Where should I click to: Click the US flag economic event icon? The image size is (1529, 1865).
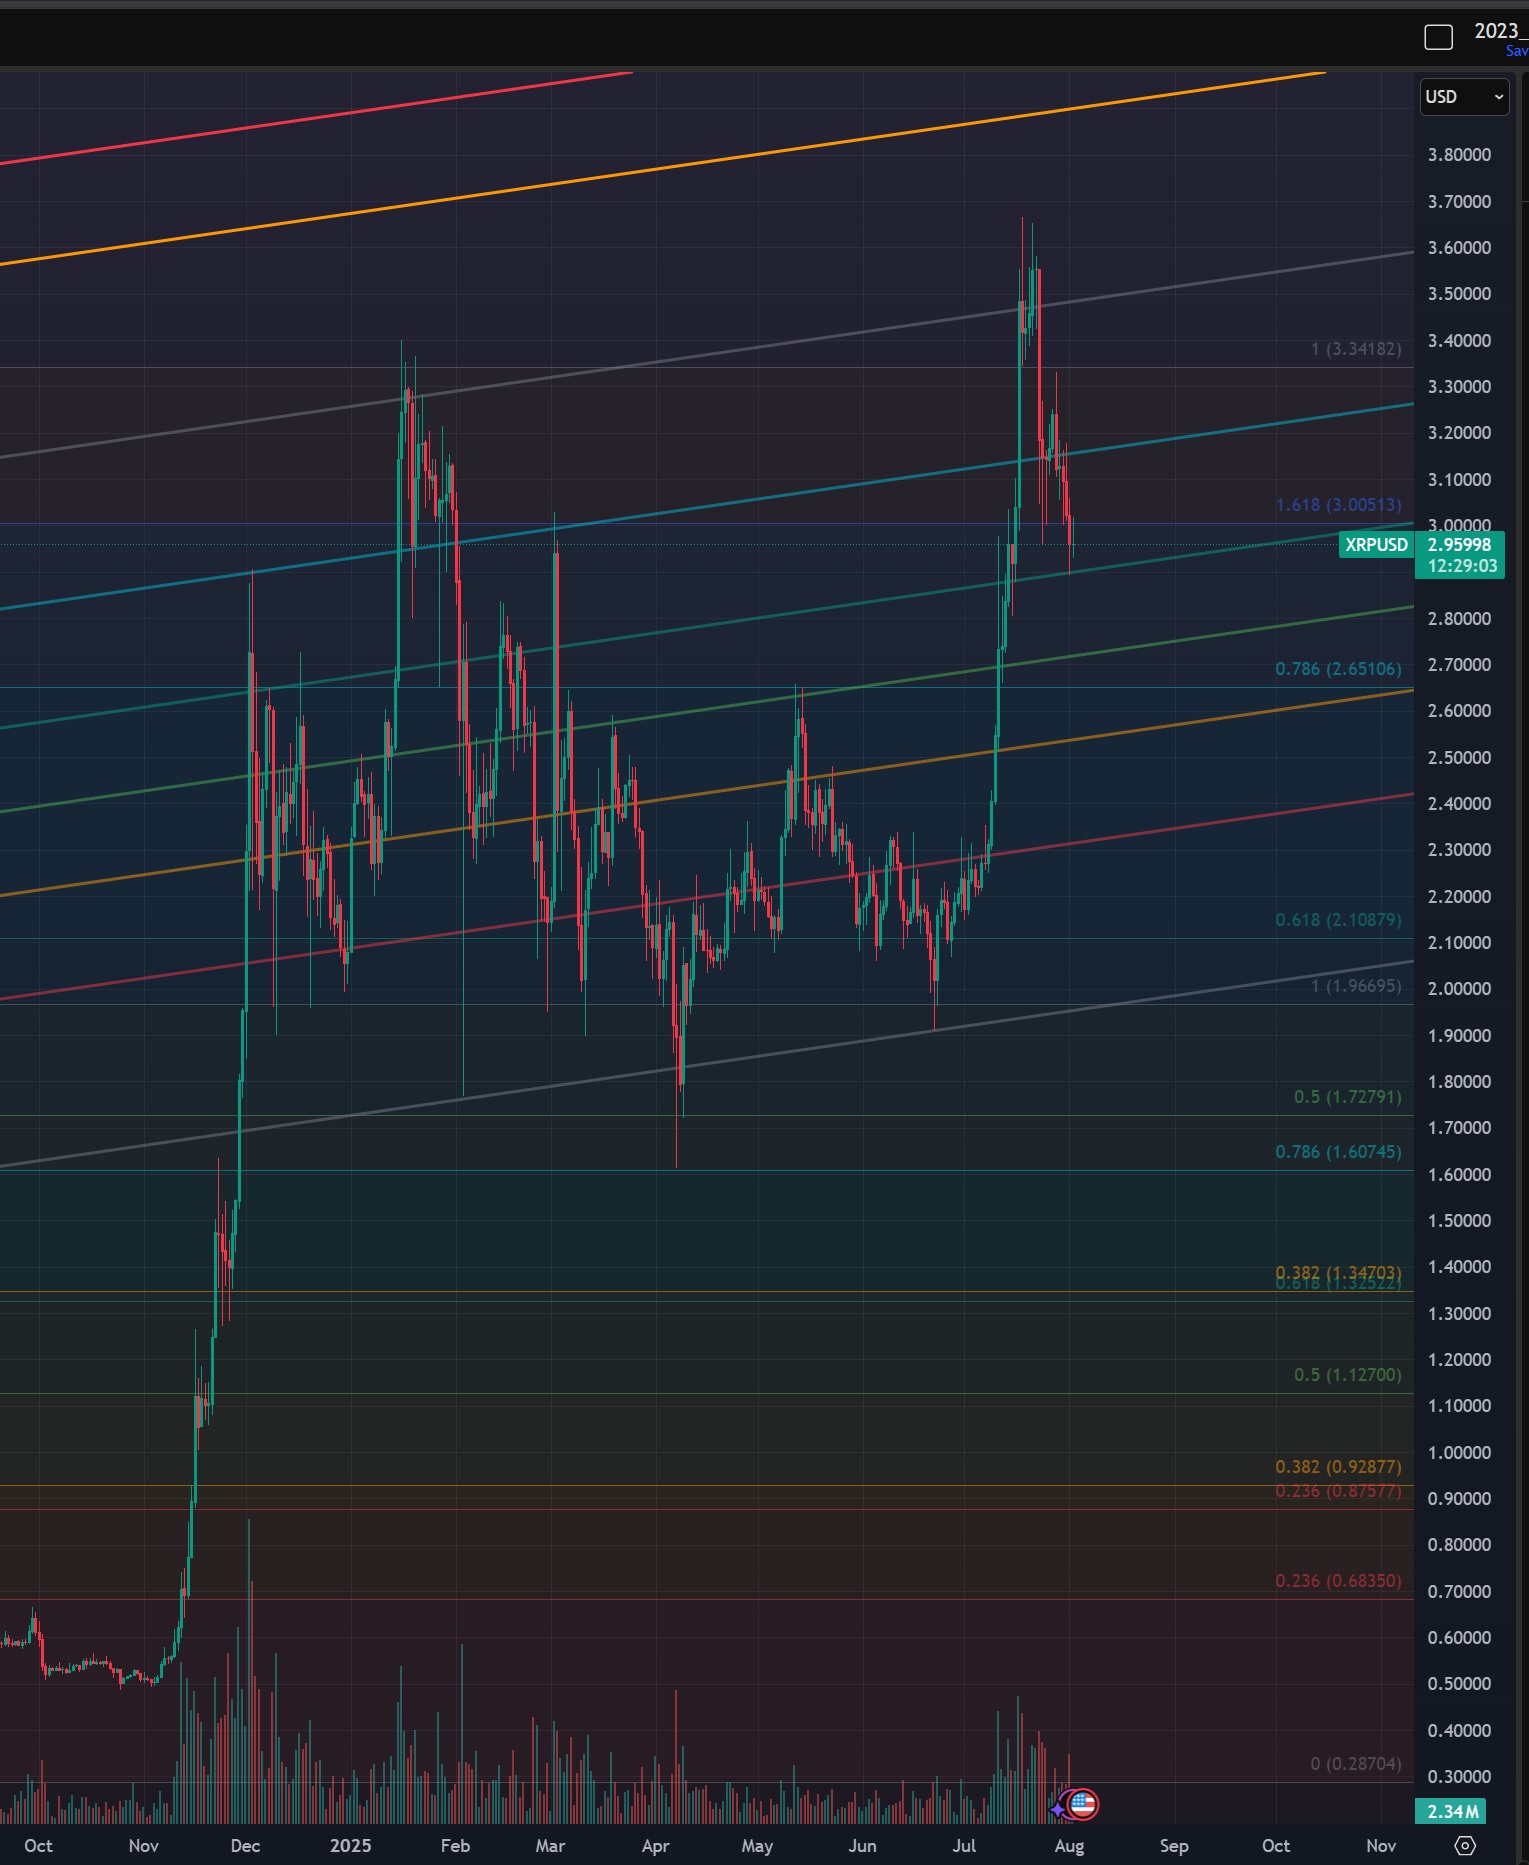(x=1083, y=1804)
